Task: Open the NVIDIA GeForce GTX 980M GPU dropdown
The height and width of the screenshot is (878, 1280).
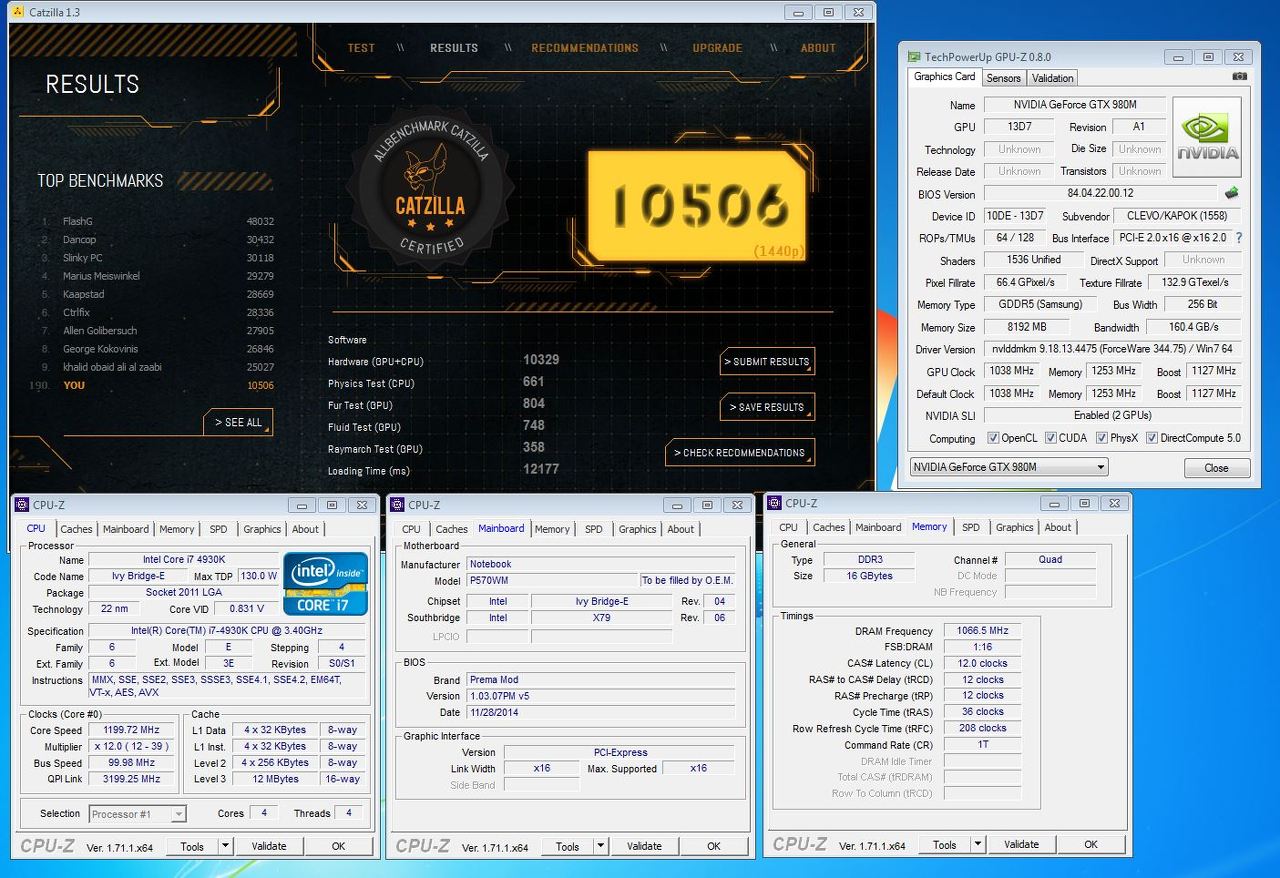Action: click(1008, 467)
